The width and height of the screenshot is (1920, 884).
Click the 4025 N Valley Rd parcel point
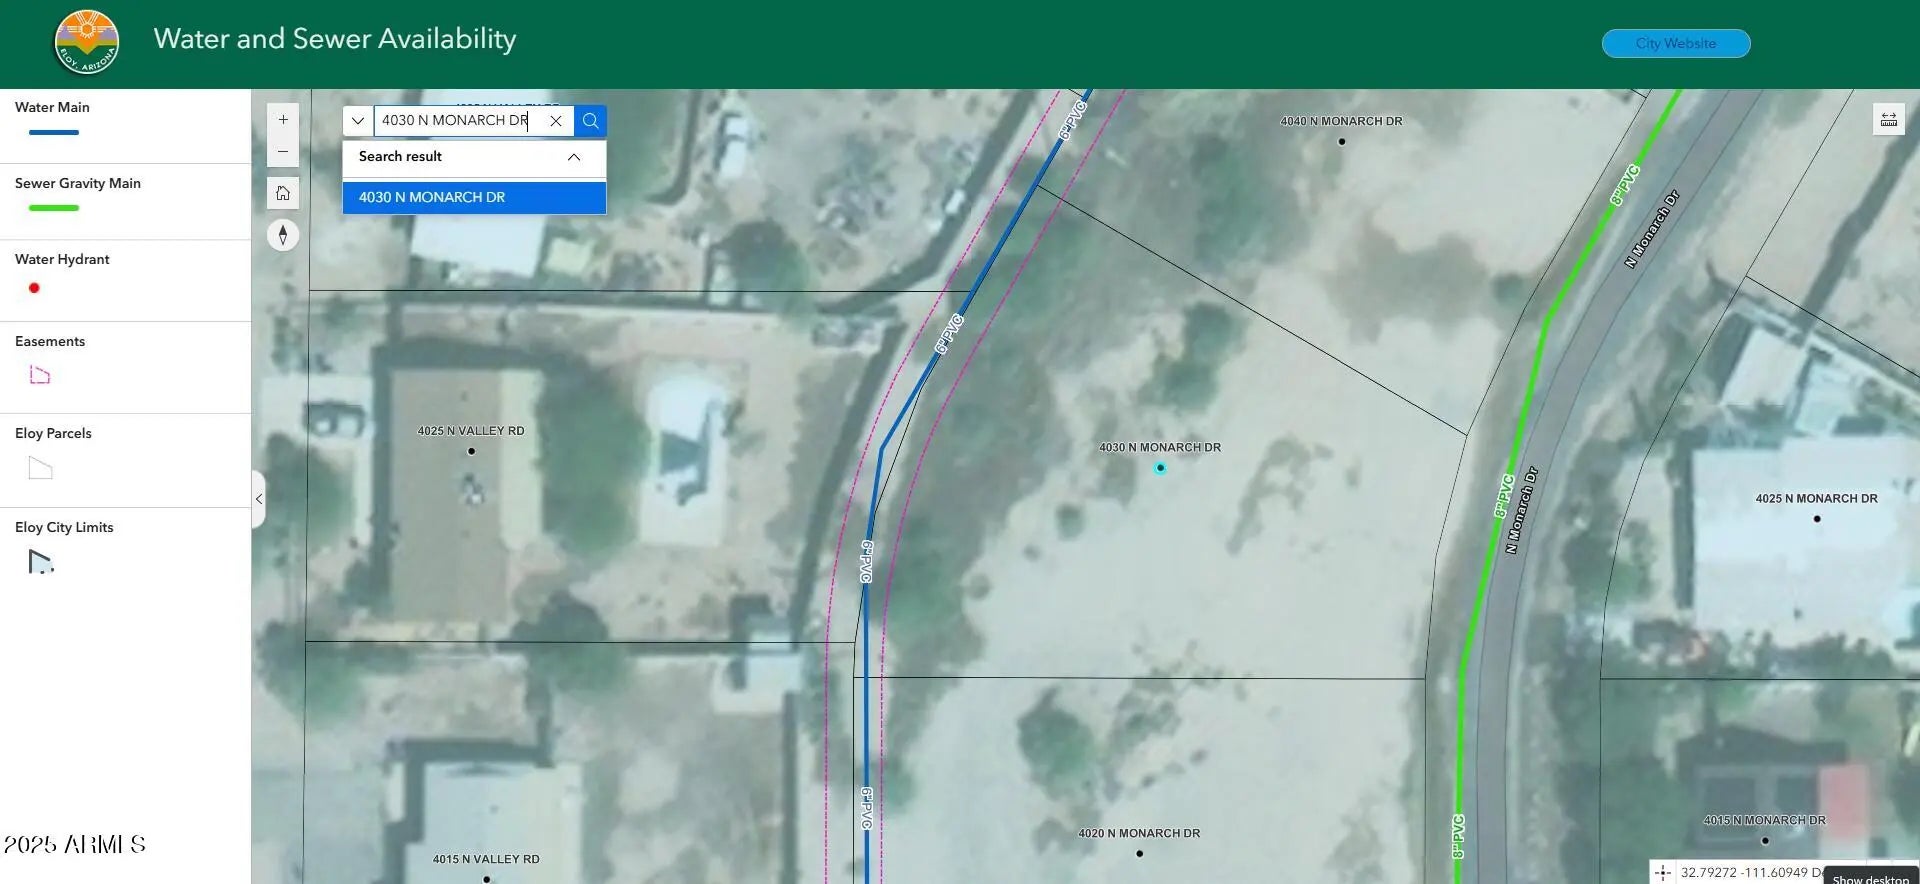[x=471, y=451]
